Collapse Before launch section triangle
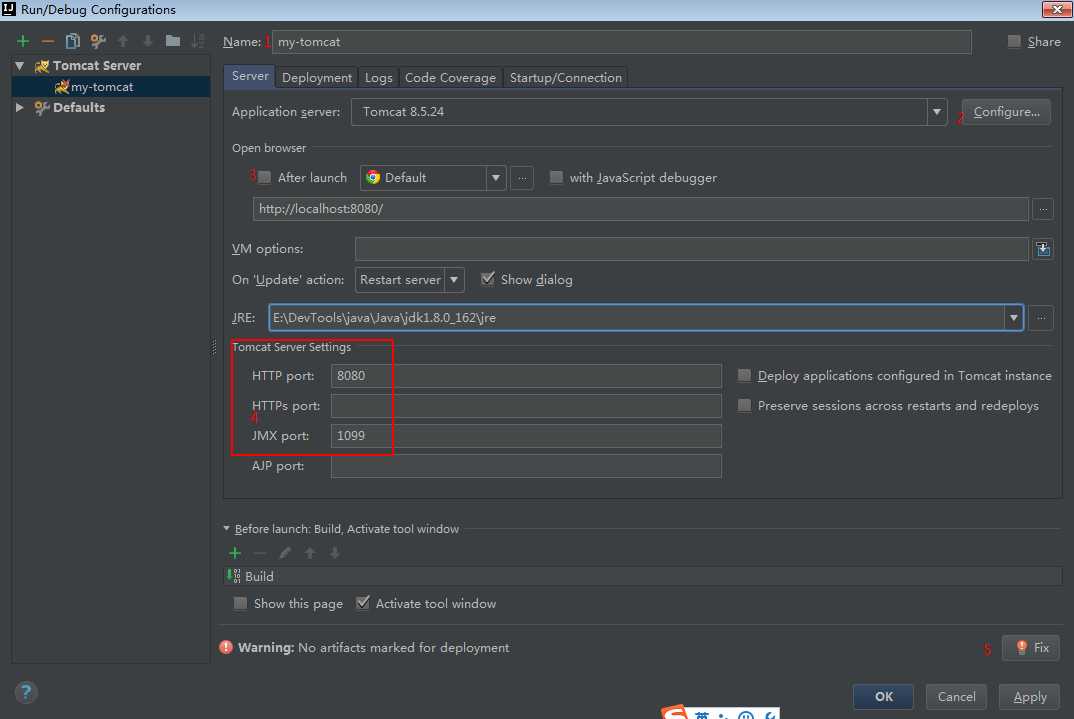This screenshot has width=1074, height=719. (227, 529)
